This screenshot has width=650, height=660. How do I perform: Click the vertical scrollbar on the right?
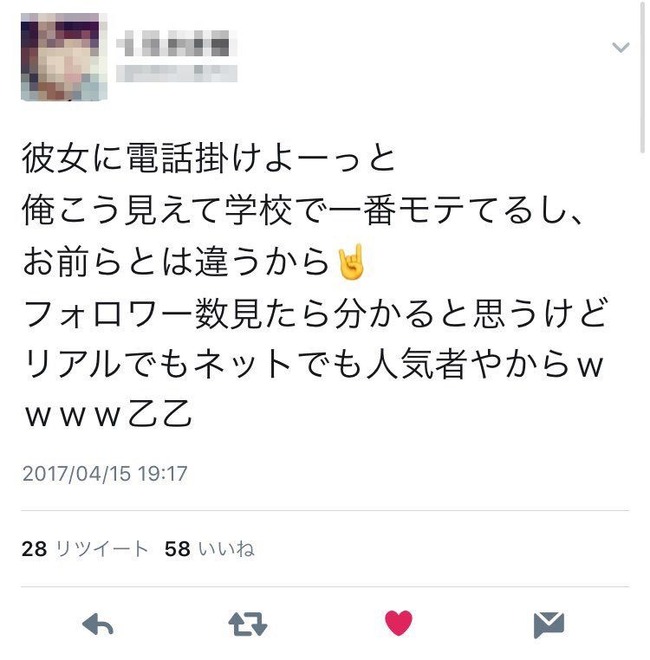642,78
